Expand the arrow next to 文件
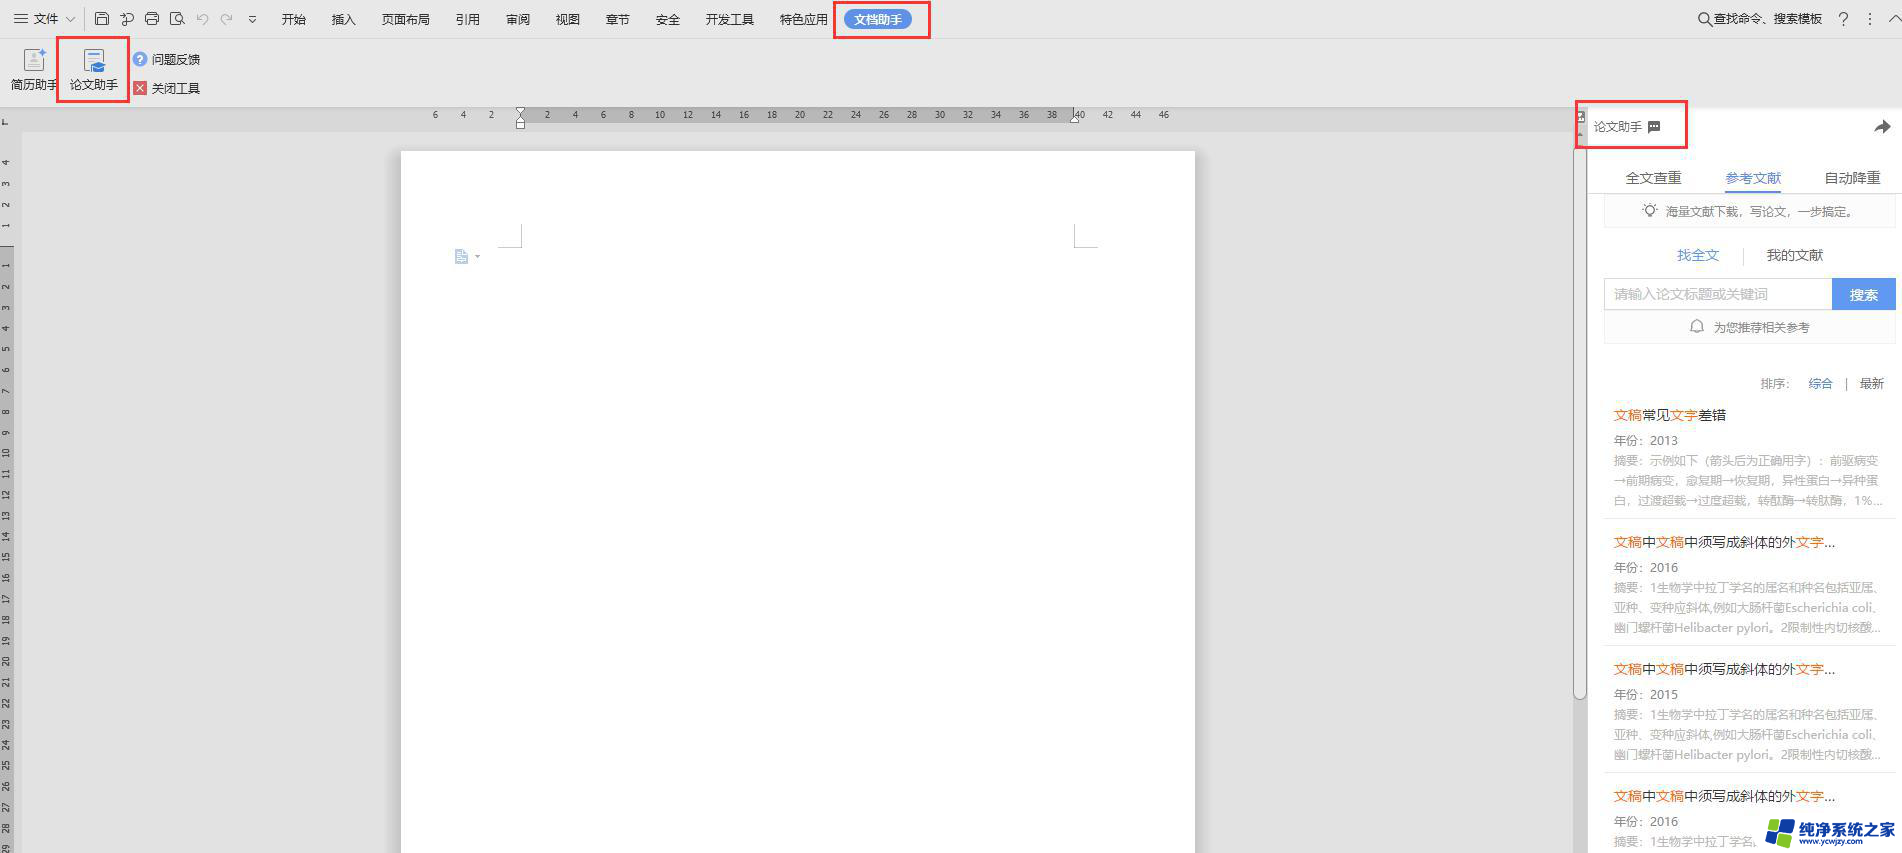 71,19
